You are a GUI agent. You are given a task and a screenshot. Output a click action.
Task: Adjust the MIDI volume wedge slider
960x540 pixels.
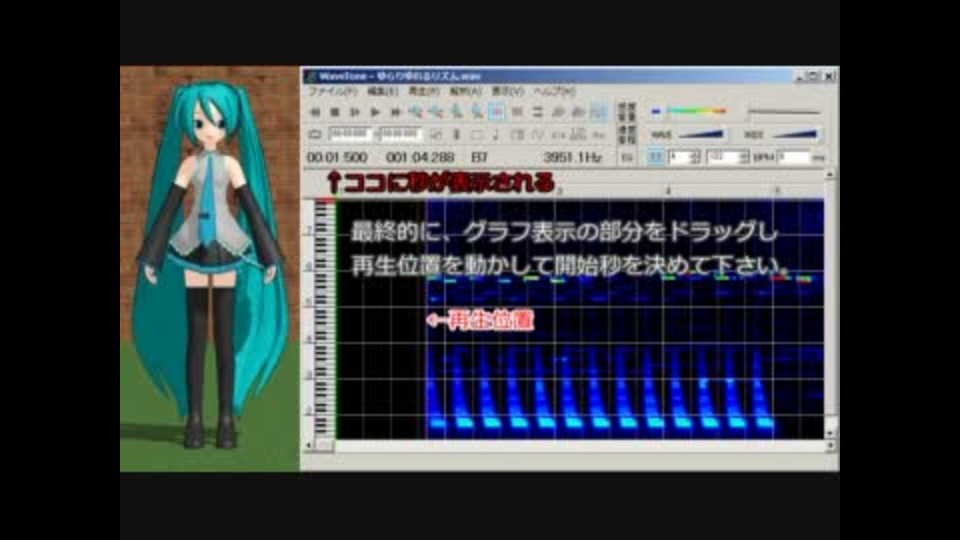(x=794, y=134)
